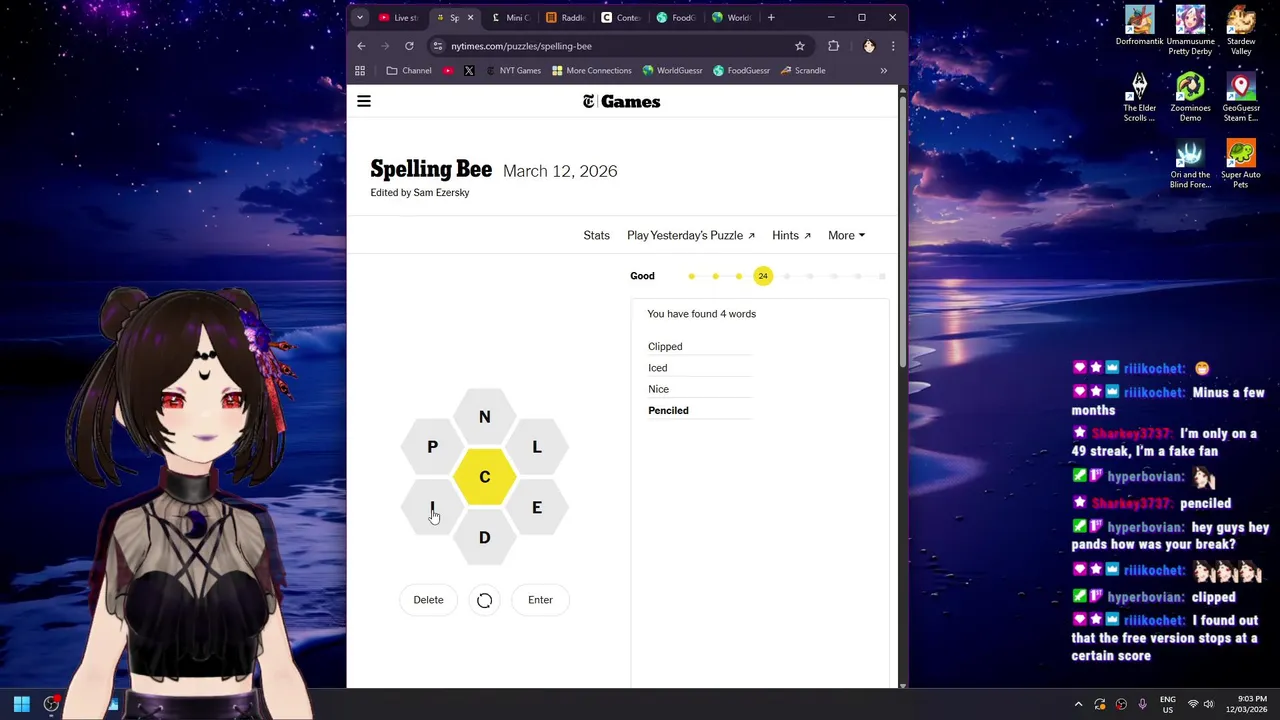Switch to the WorldGuessr tab
Screen dimensions: 1280x720
732,17
